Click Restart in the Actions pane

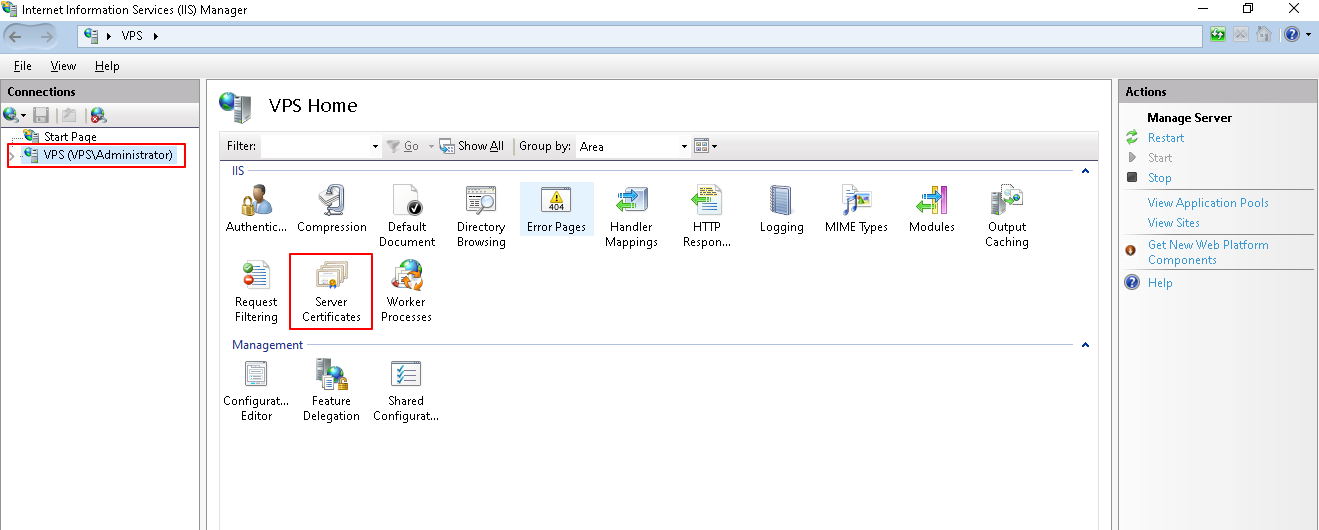coord(1165,138)
